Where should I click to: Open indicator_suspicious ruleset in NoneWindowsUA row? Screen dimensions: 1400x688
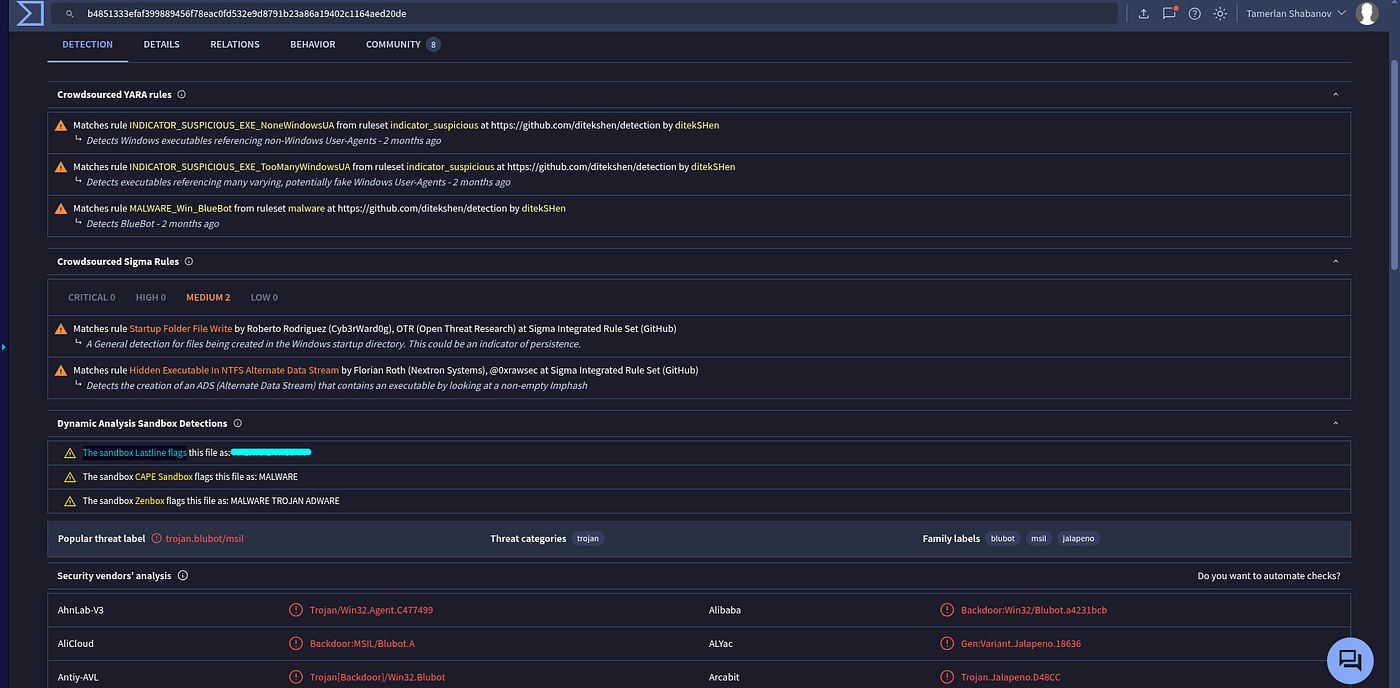click(435, 125)
